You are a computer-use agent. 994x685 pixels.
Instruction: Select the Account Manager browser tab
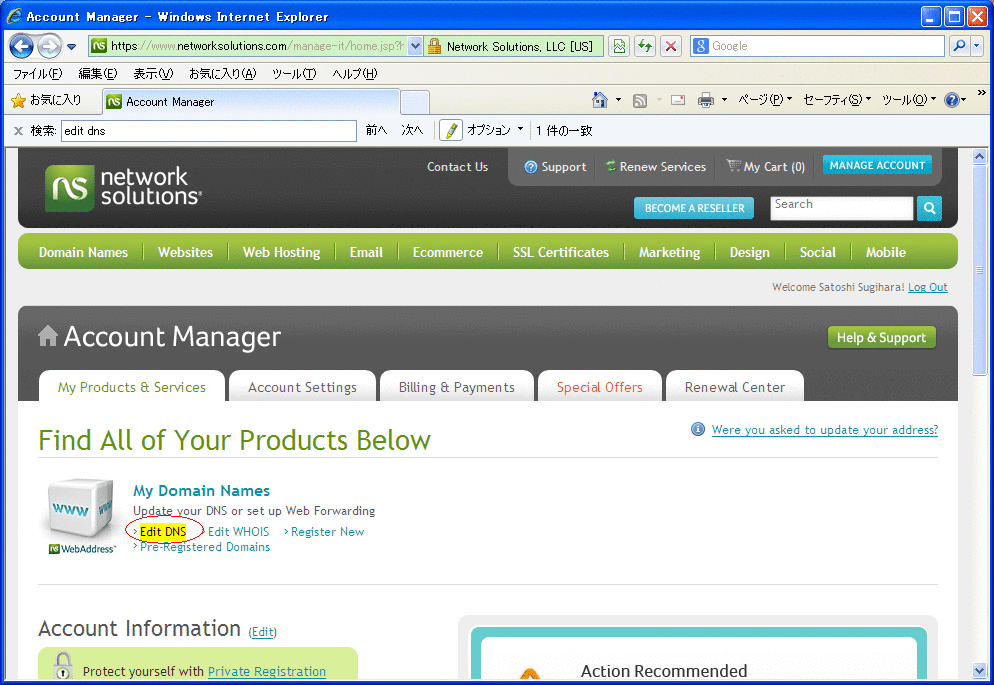point(251,101)
